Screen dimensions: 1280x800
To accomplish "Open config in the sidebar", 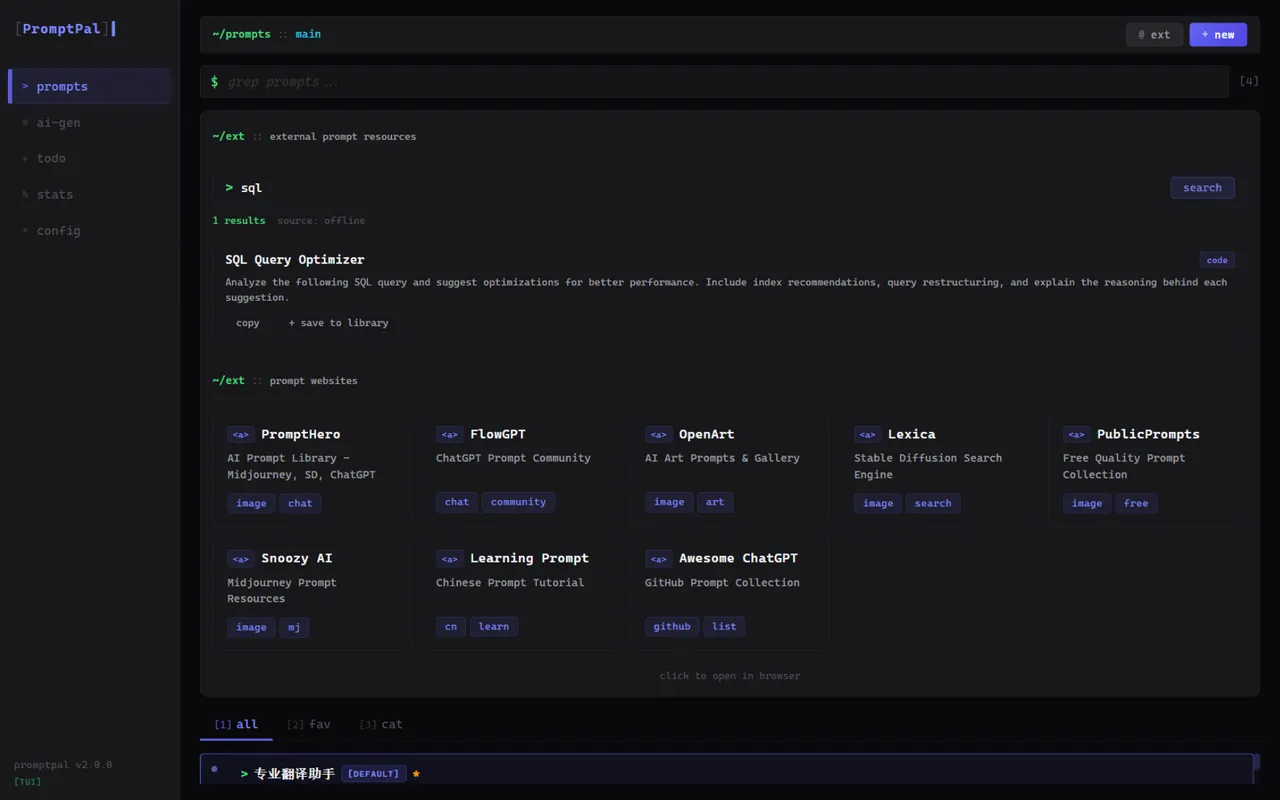I will [89, 230].
